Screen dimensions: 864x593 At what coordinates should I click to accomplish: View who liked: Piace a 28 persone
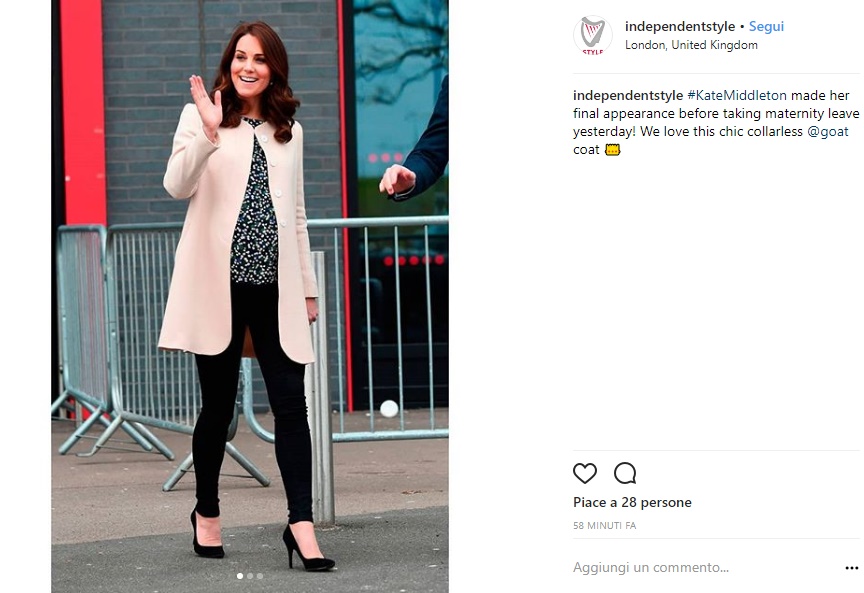[x=632, y=503]
